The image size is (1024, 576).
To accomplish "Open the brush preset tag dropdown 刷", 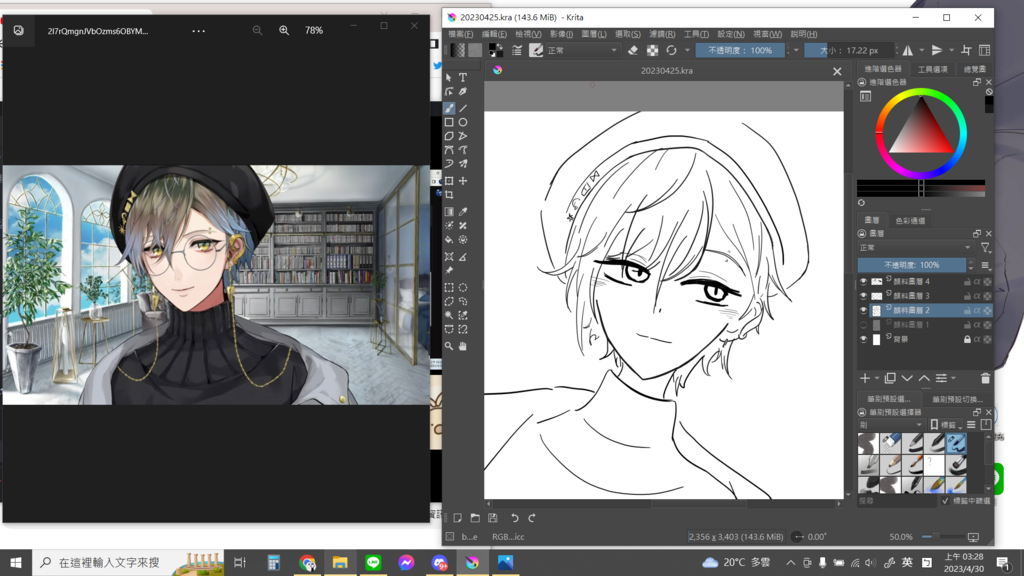I will [x=890, y=424].
